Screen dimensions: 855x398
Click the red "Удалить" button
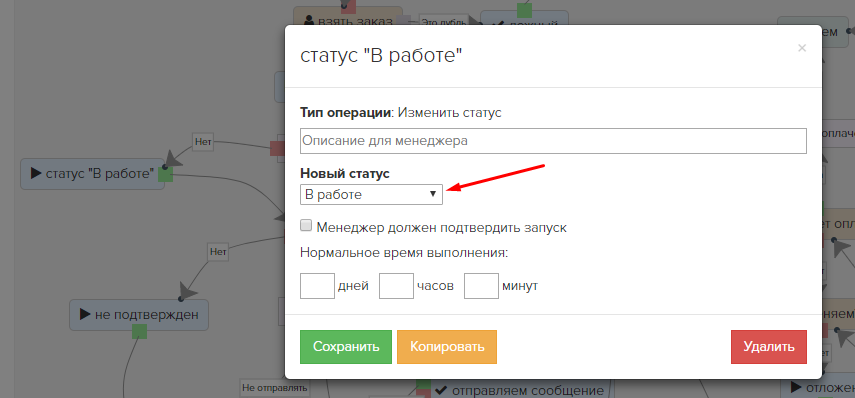click(769, 347)
